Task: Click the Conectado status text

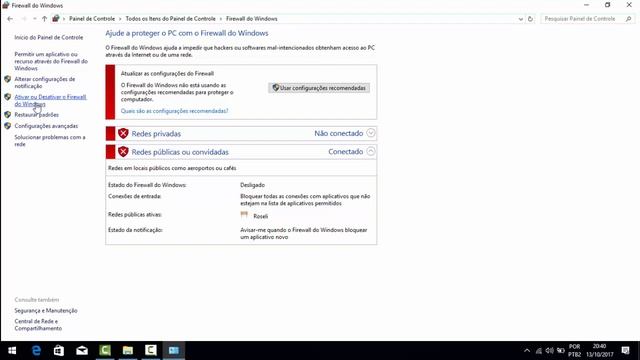Action: click(x=345, y=151)
